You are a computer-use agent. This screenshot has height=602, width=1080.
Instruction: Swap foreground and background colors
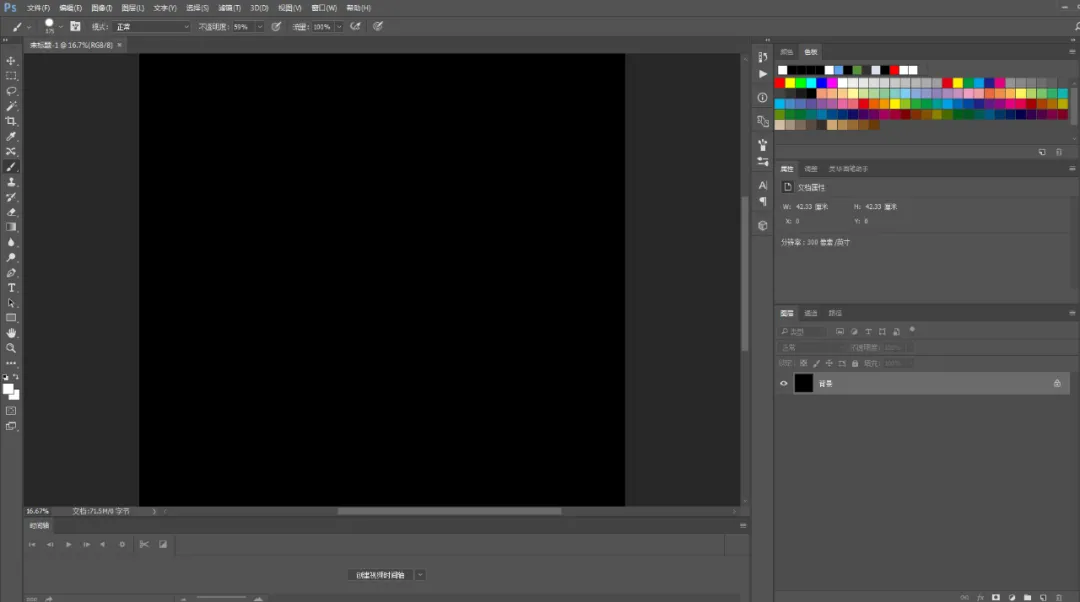[16, 377]
